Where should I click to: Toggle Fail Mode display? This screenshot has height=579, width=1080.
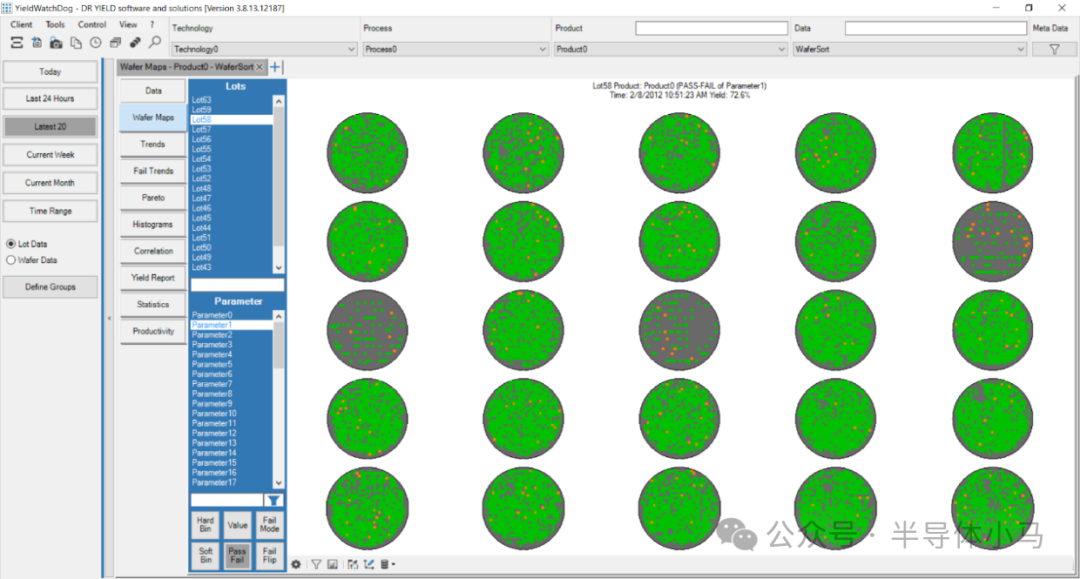269,525
